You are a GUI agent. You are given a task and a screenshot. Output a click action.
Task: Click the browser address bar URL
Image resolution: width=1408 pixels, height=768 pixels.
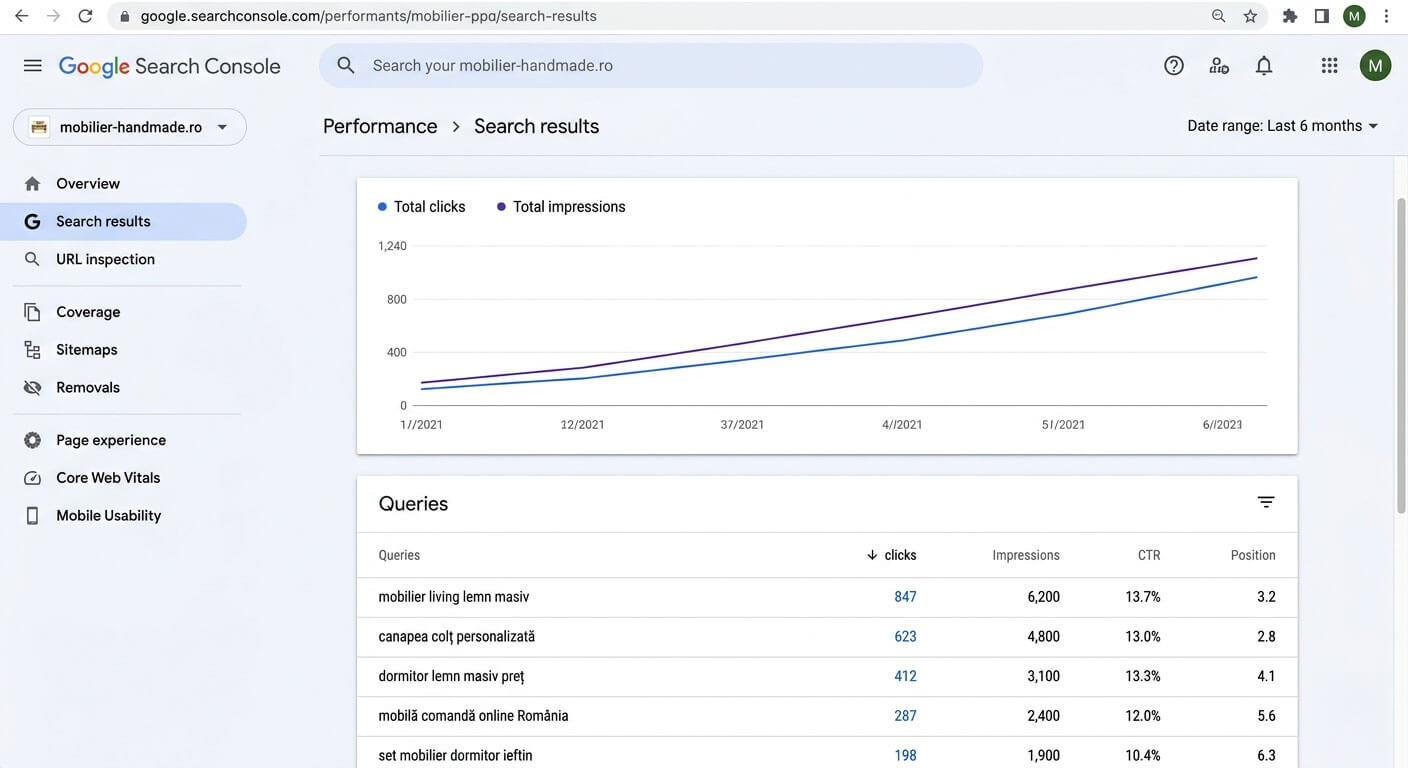368,16
